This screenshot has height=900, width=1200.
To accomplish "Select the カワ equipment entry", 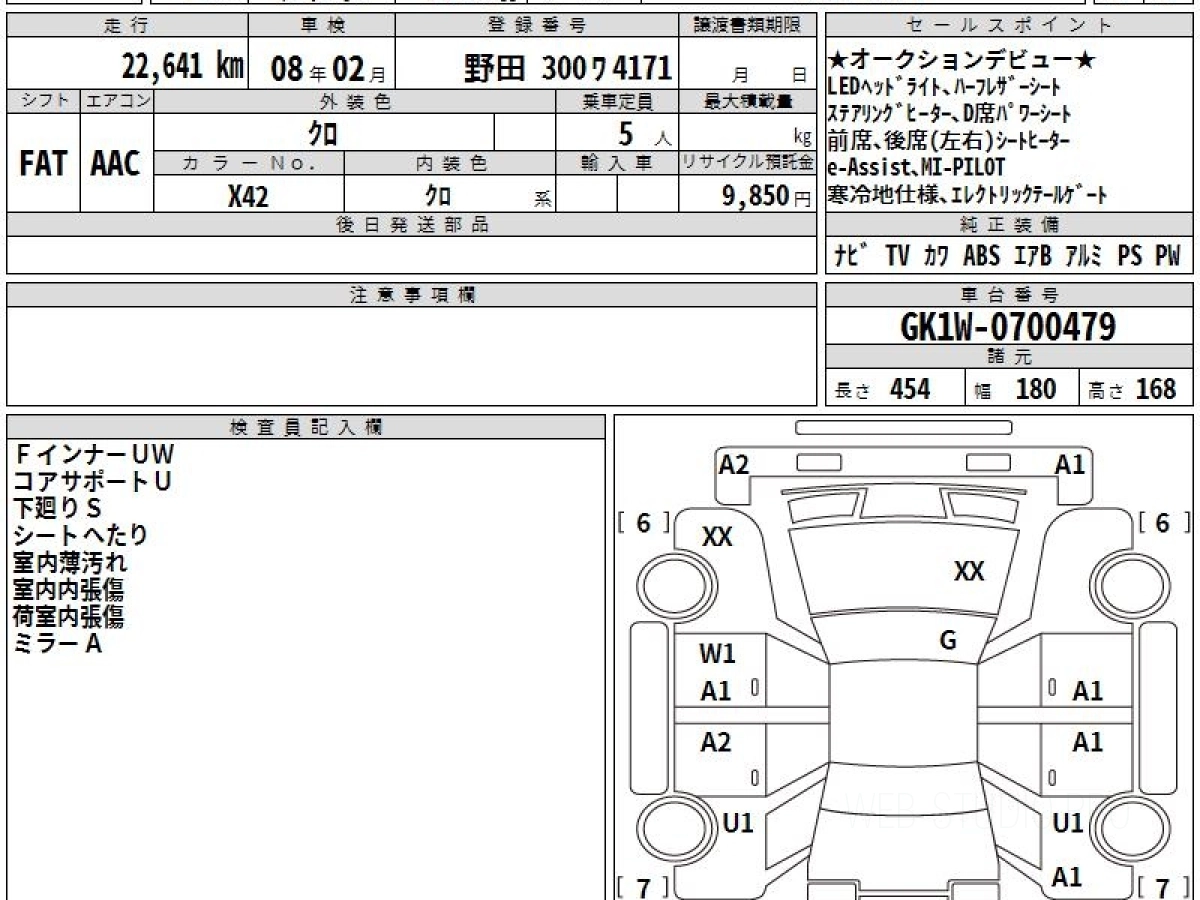I will tap(937, 256).
